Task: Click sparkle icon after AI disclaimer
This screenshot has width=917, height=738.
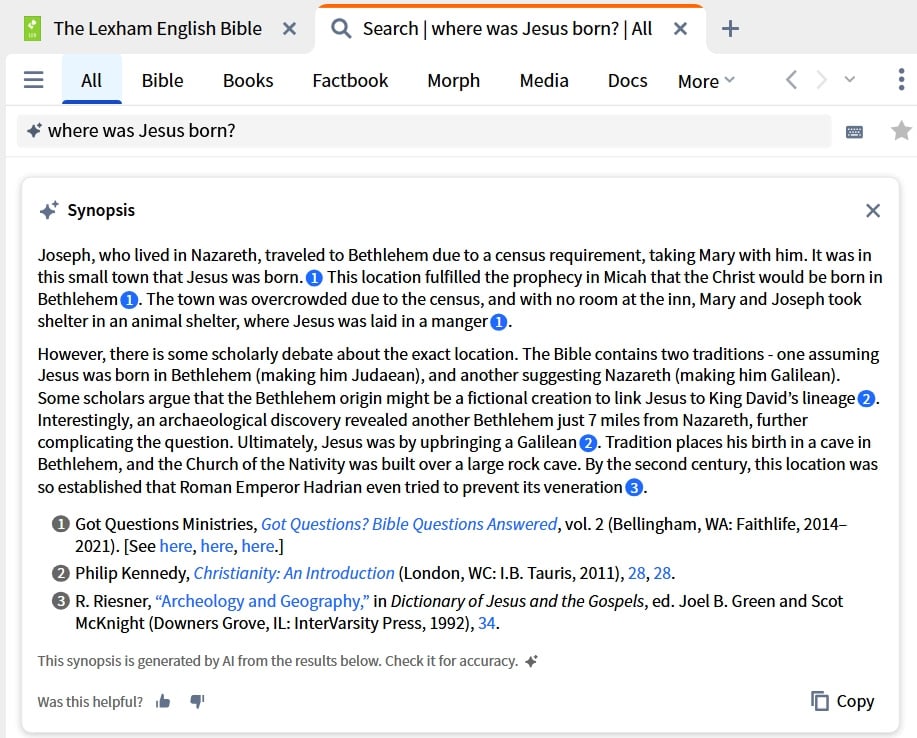Action: point(531,661)
